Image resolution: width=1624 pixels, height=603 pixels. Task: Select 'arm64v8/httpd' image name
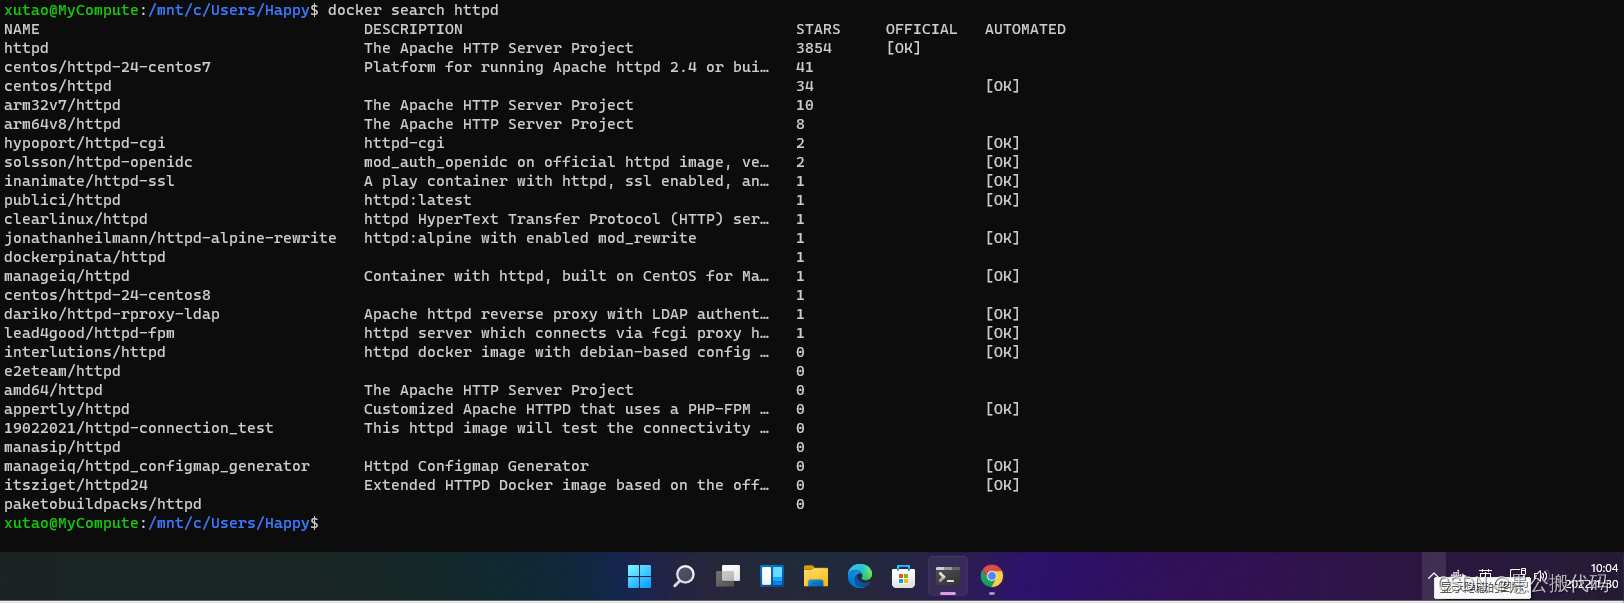click(62, 124)
